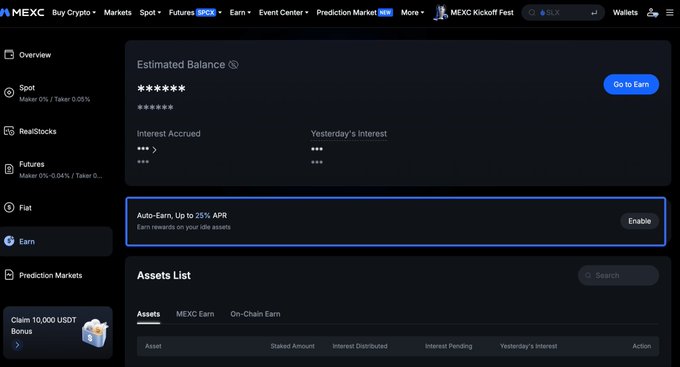The height and width of the screenshot is (367, 680).
Task: Click the Interest Distributed column header
Action: pyautogui.click(x=360, y=346)
